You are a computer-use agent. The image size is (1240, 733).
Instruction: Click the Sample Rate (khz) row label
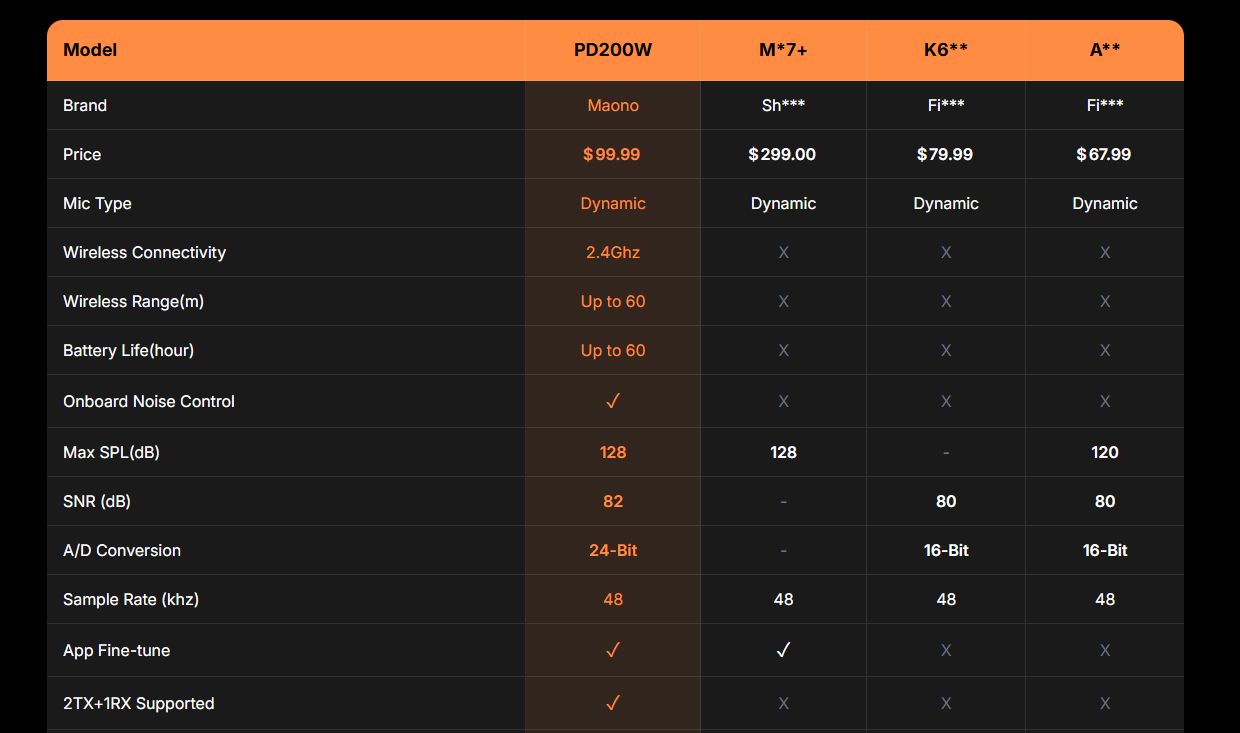(131, 599)
